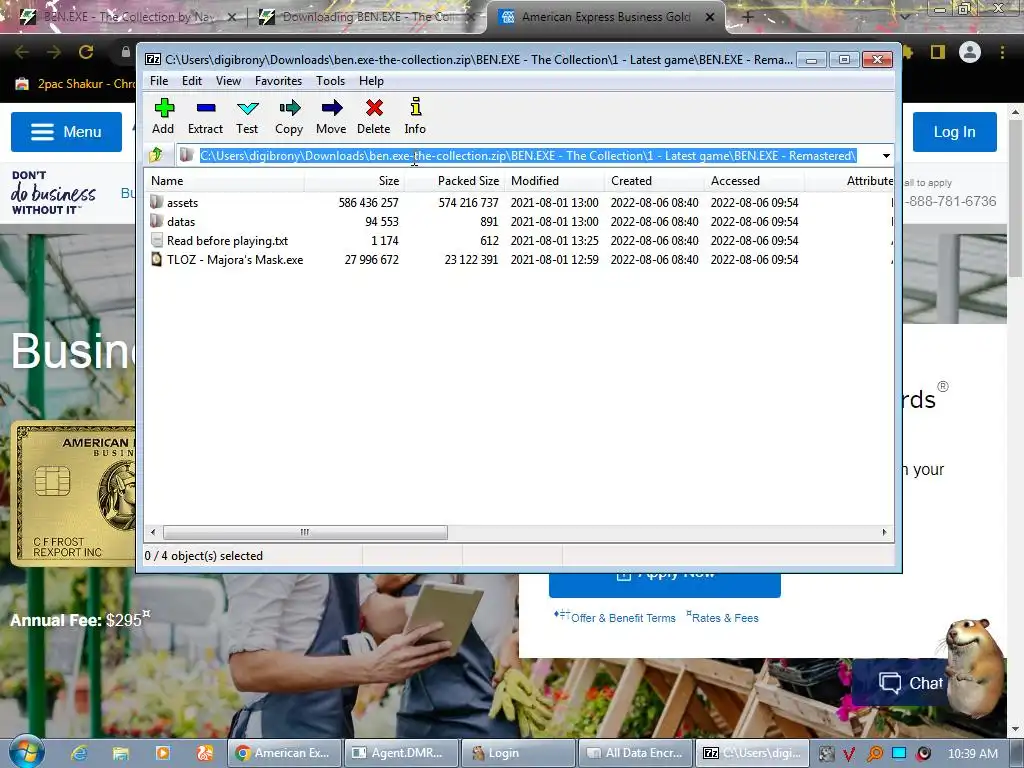Go back in browser history
This screenshot has width=1024, height=768.
tap(22, 52)
